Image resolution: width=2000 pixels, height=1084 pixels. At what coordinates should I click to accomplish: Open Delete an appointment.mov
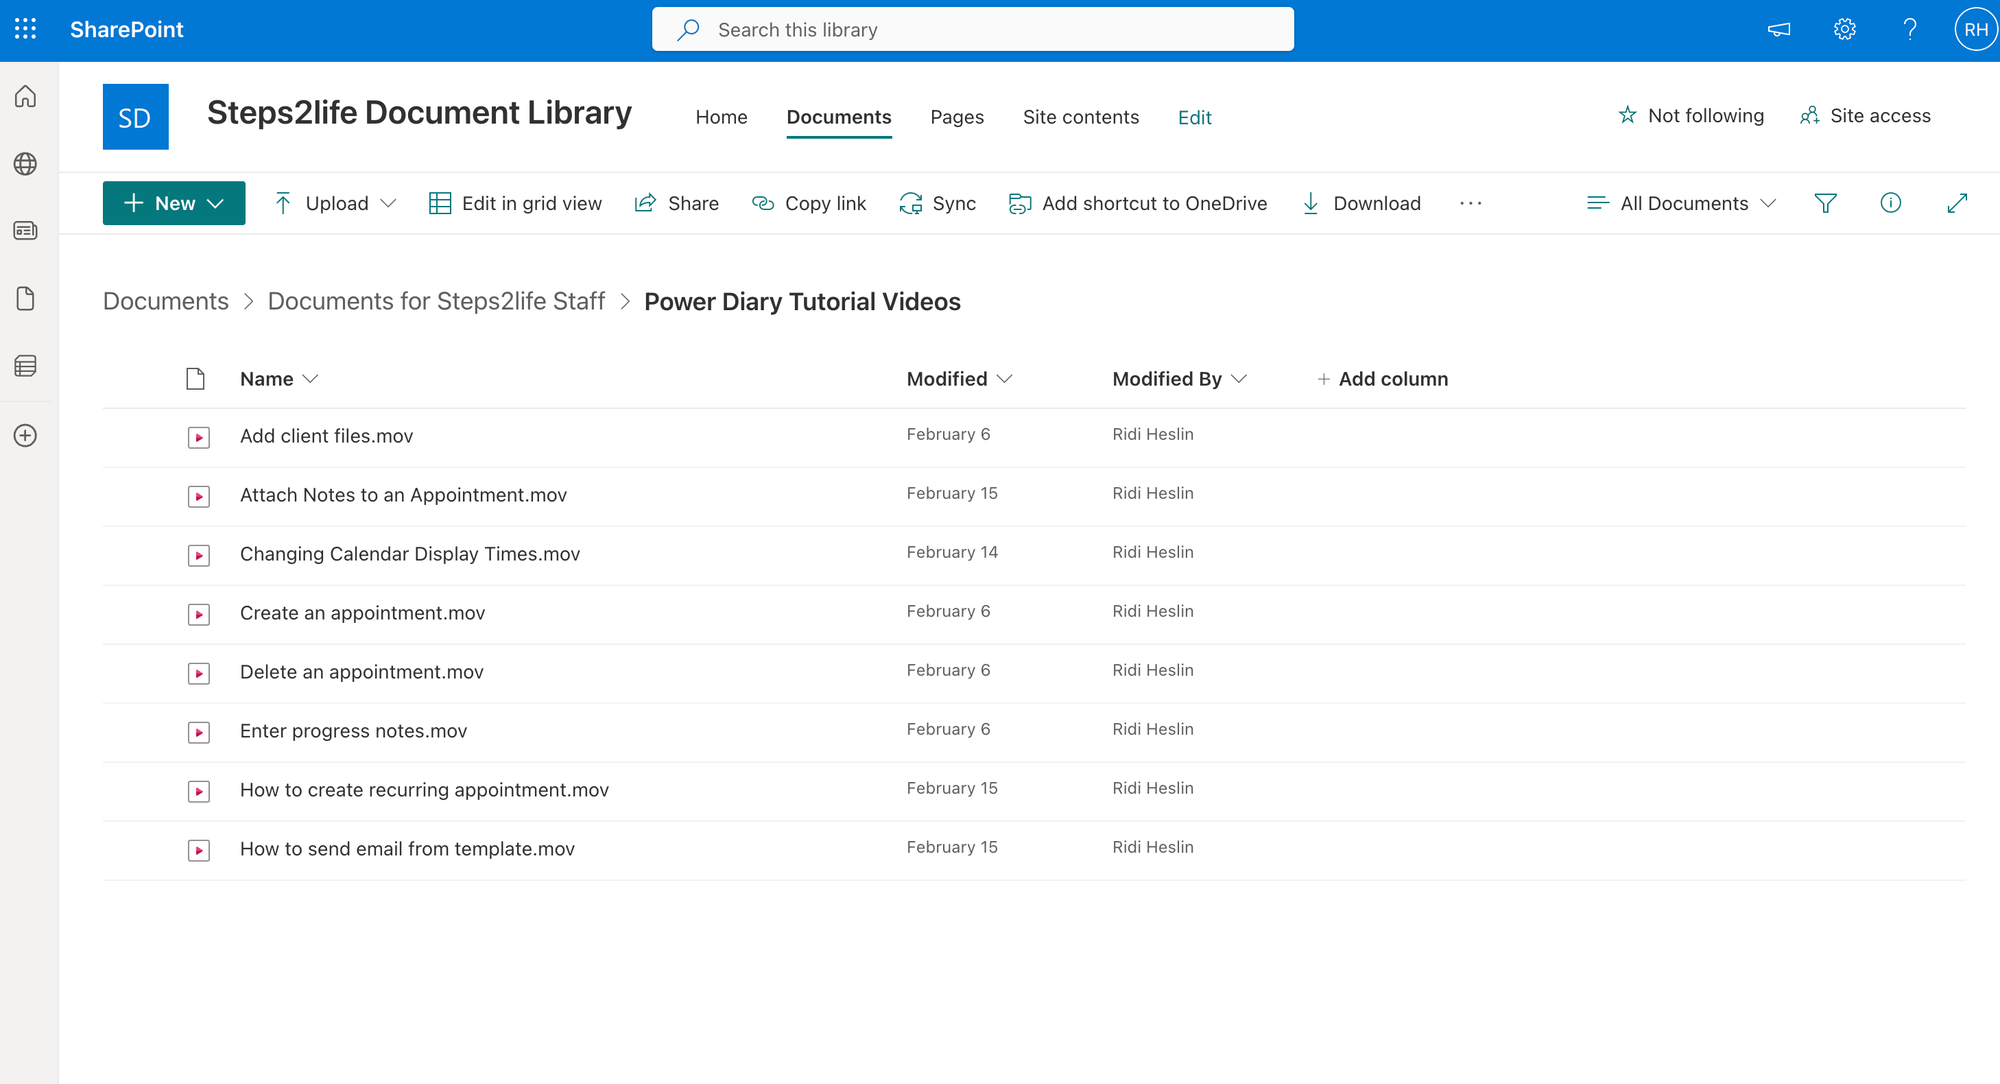362,672
